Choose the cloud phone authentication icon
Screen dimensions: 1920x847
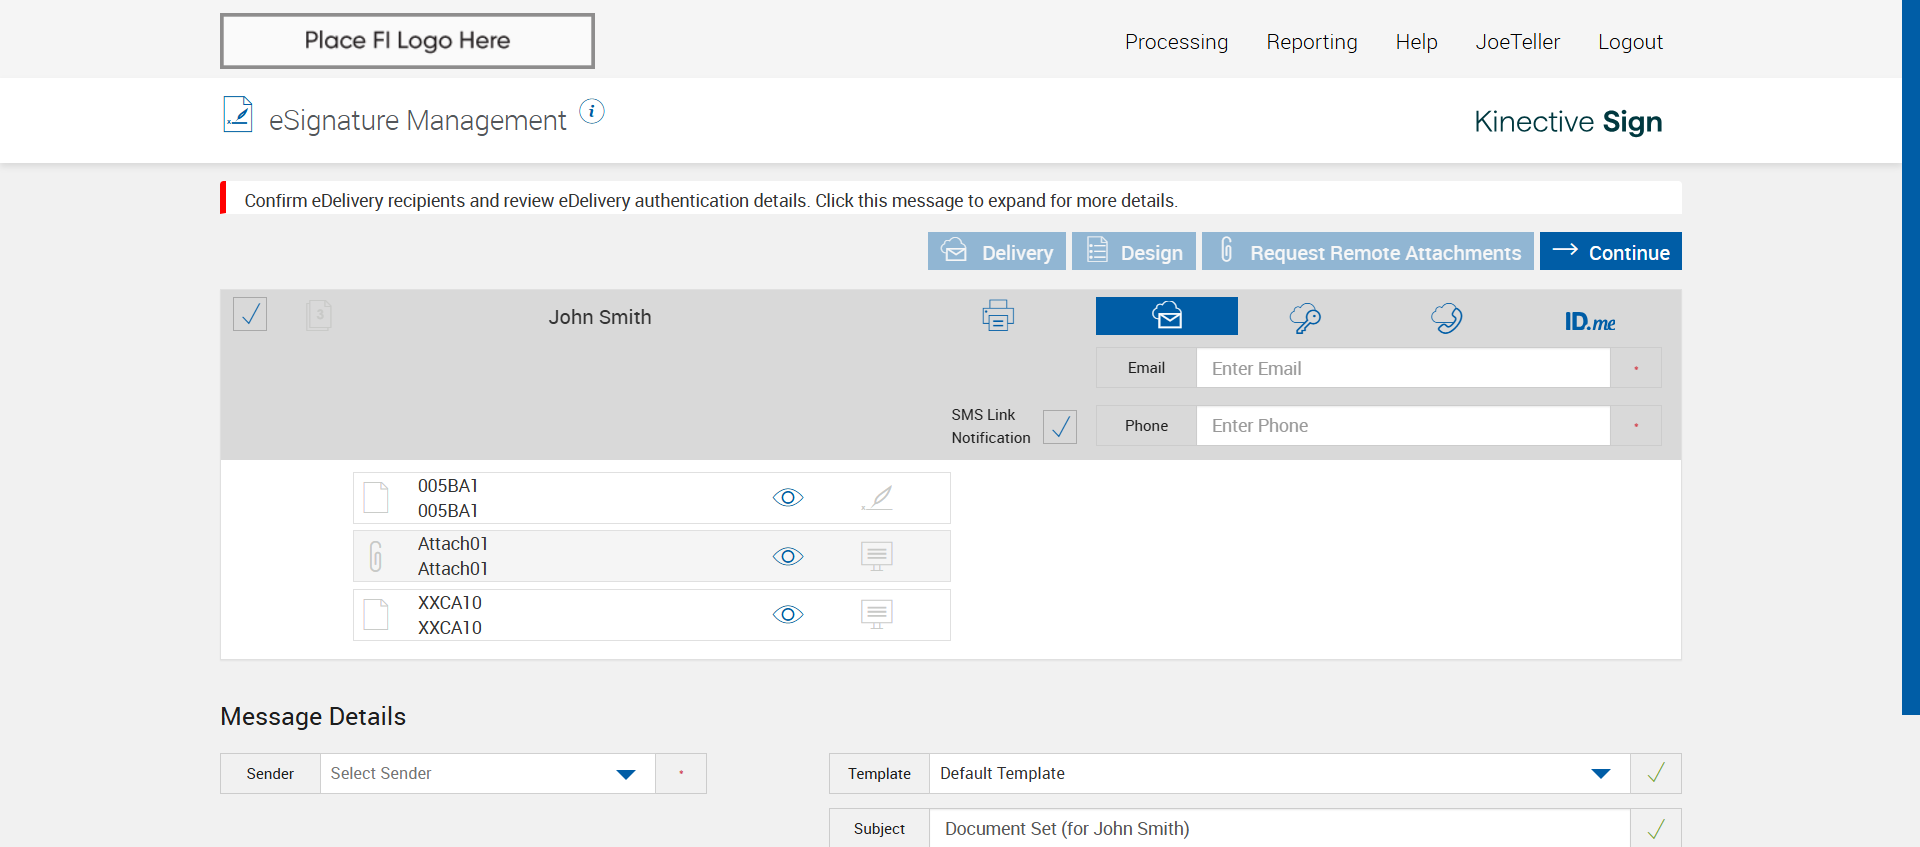[1446, 318]
